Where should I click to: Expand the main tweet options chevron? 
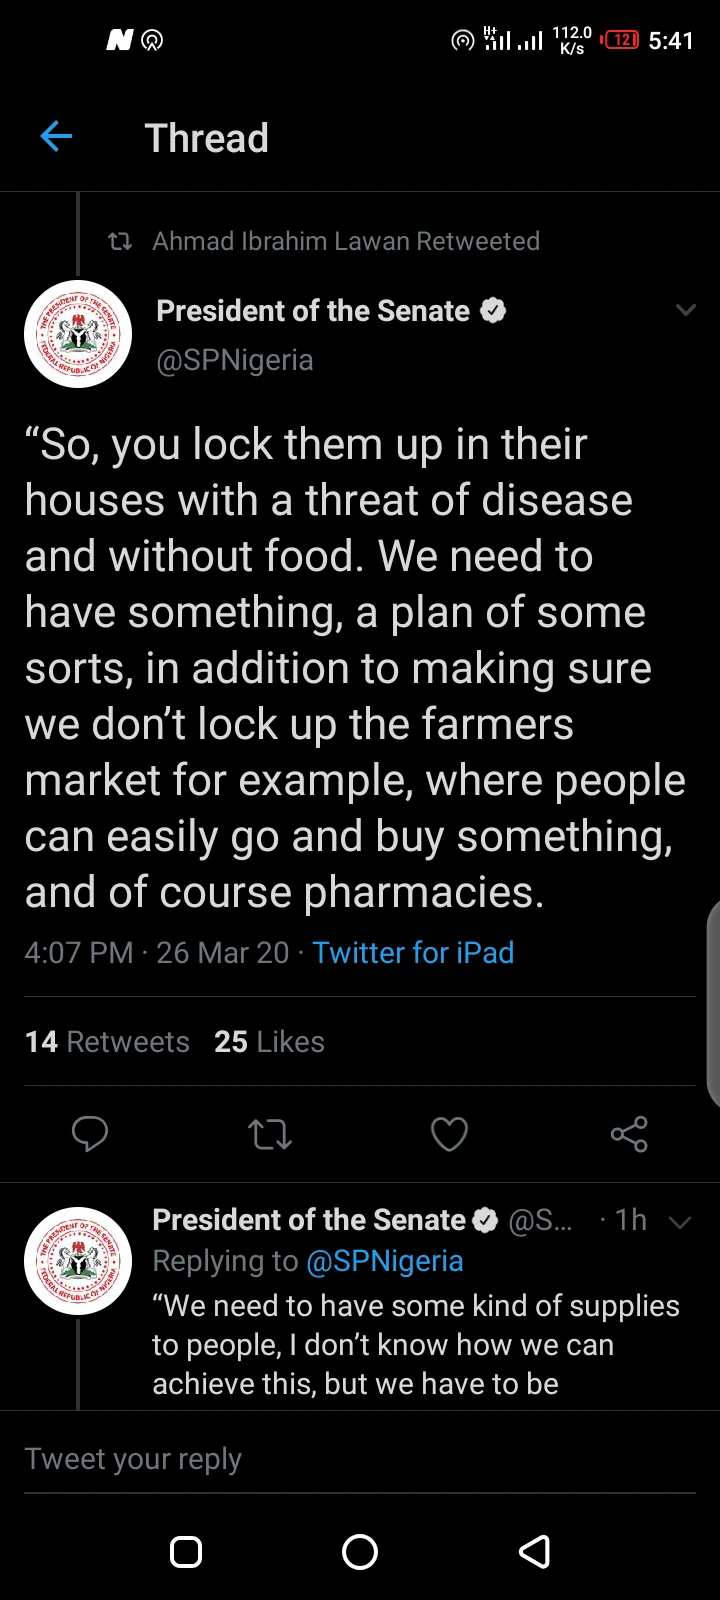pyautogui.click(x=686, y=310)
